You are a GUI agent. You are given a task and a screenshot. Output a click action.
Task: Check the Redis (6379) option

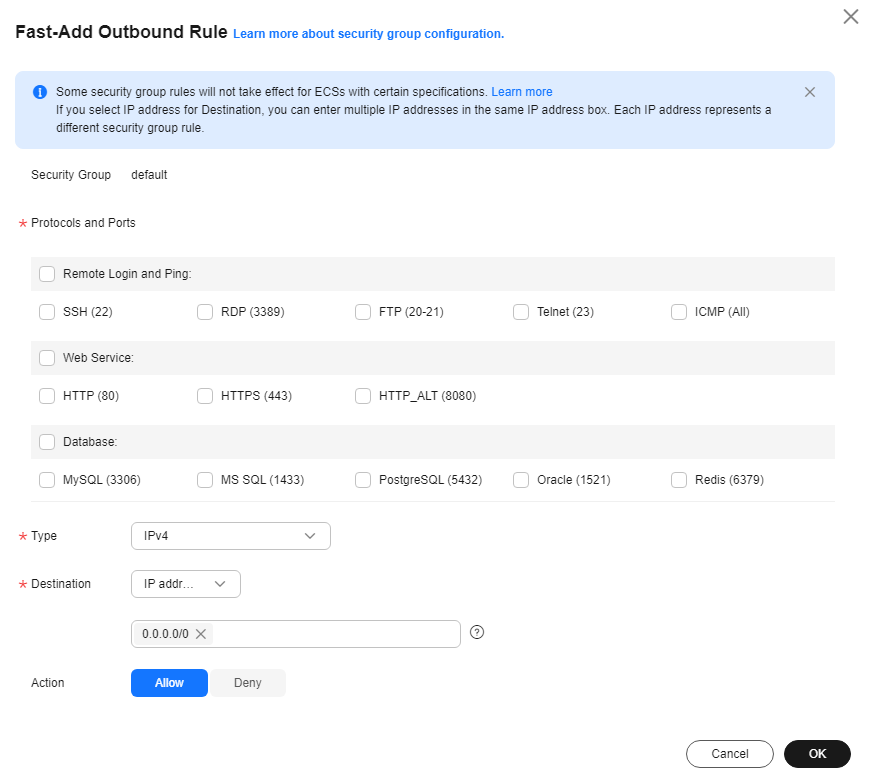click(679, 479)
